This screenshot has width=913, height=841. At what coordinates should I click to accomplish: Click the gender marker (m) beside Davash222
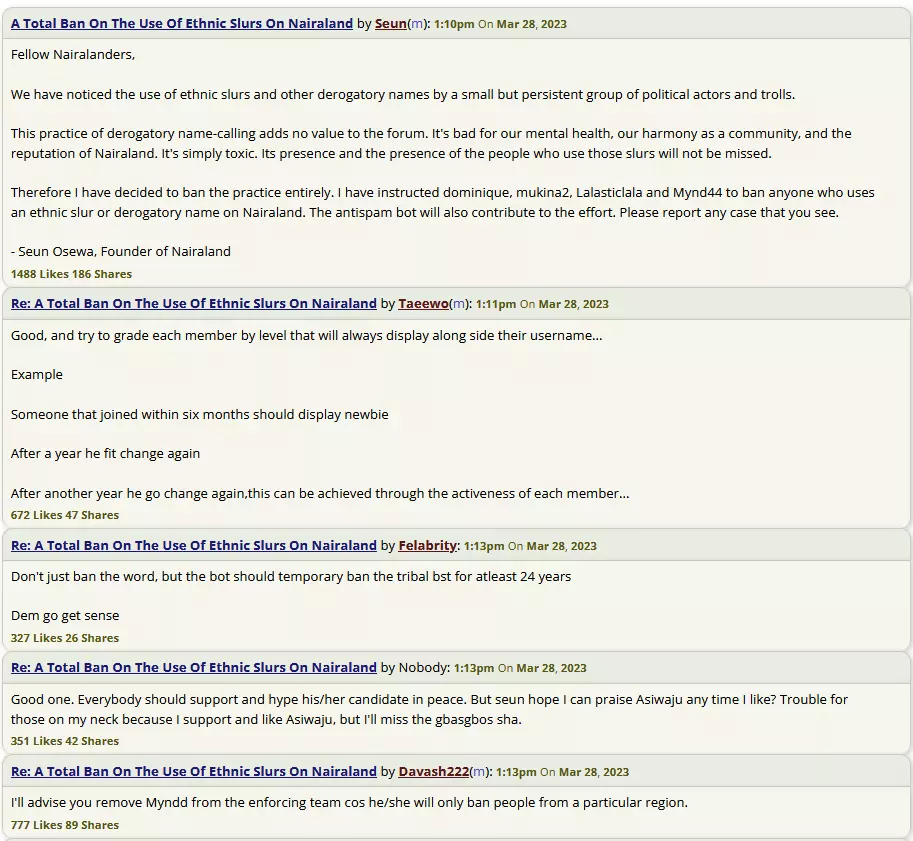click(x=479, y=772)
